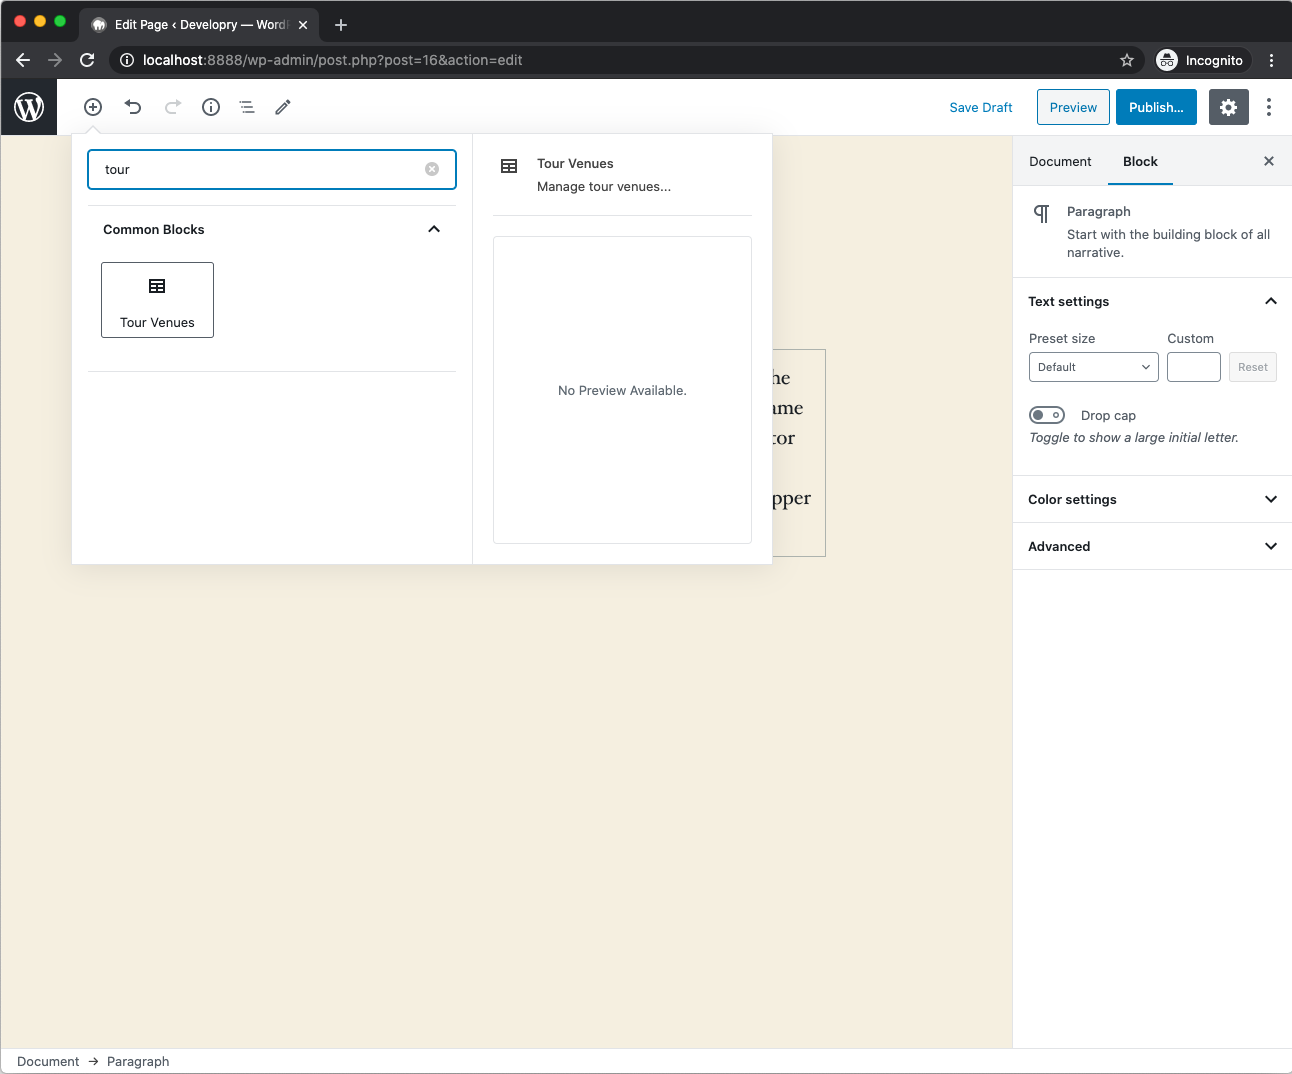
Task: Click the WordPress logo icon
Action: click(x=29, y=107)
